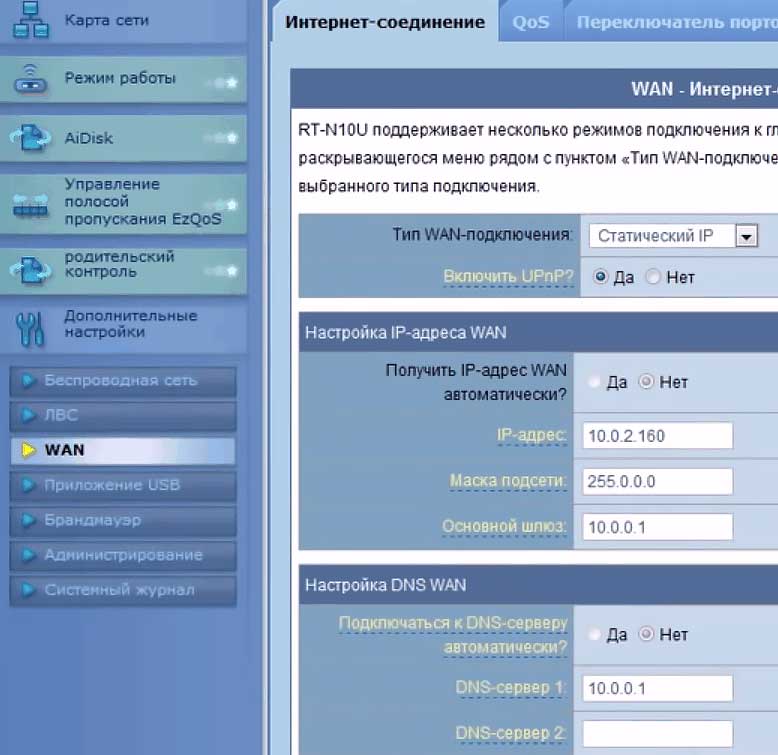Click the router operation mode icon
This screenshot has height=755, width=778.
coord(31,80)
